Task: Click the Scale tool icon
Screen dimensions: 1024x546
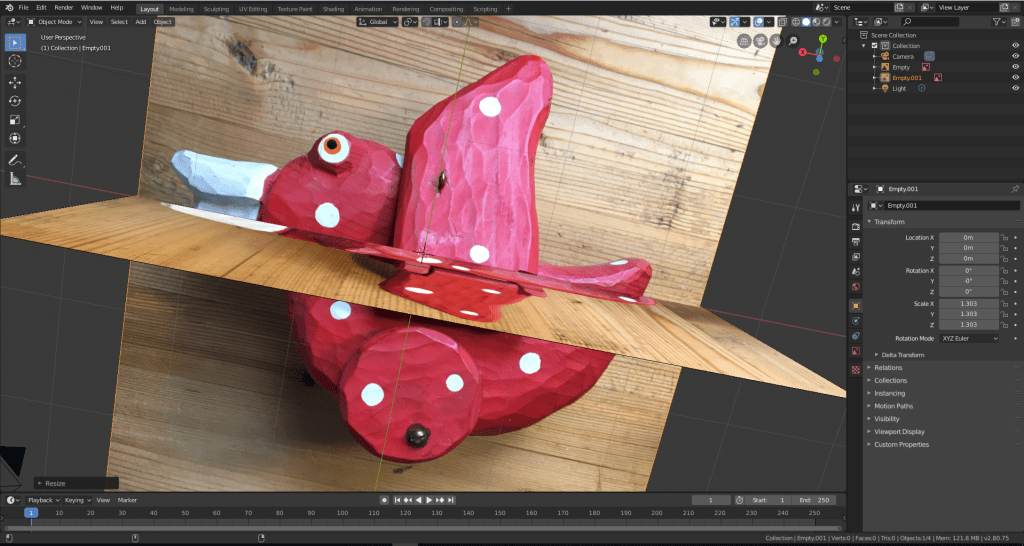Action: coord(15,120)
